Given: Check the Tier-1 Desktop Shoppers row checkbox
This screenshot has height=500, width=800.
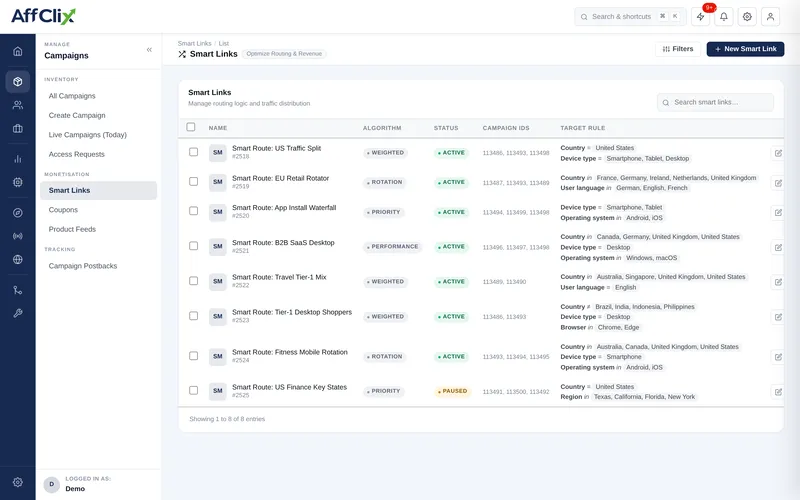Looking at the screenshot, I should [x=193, y=316].
